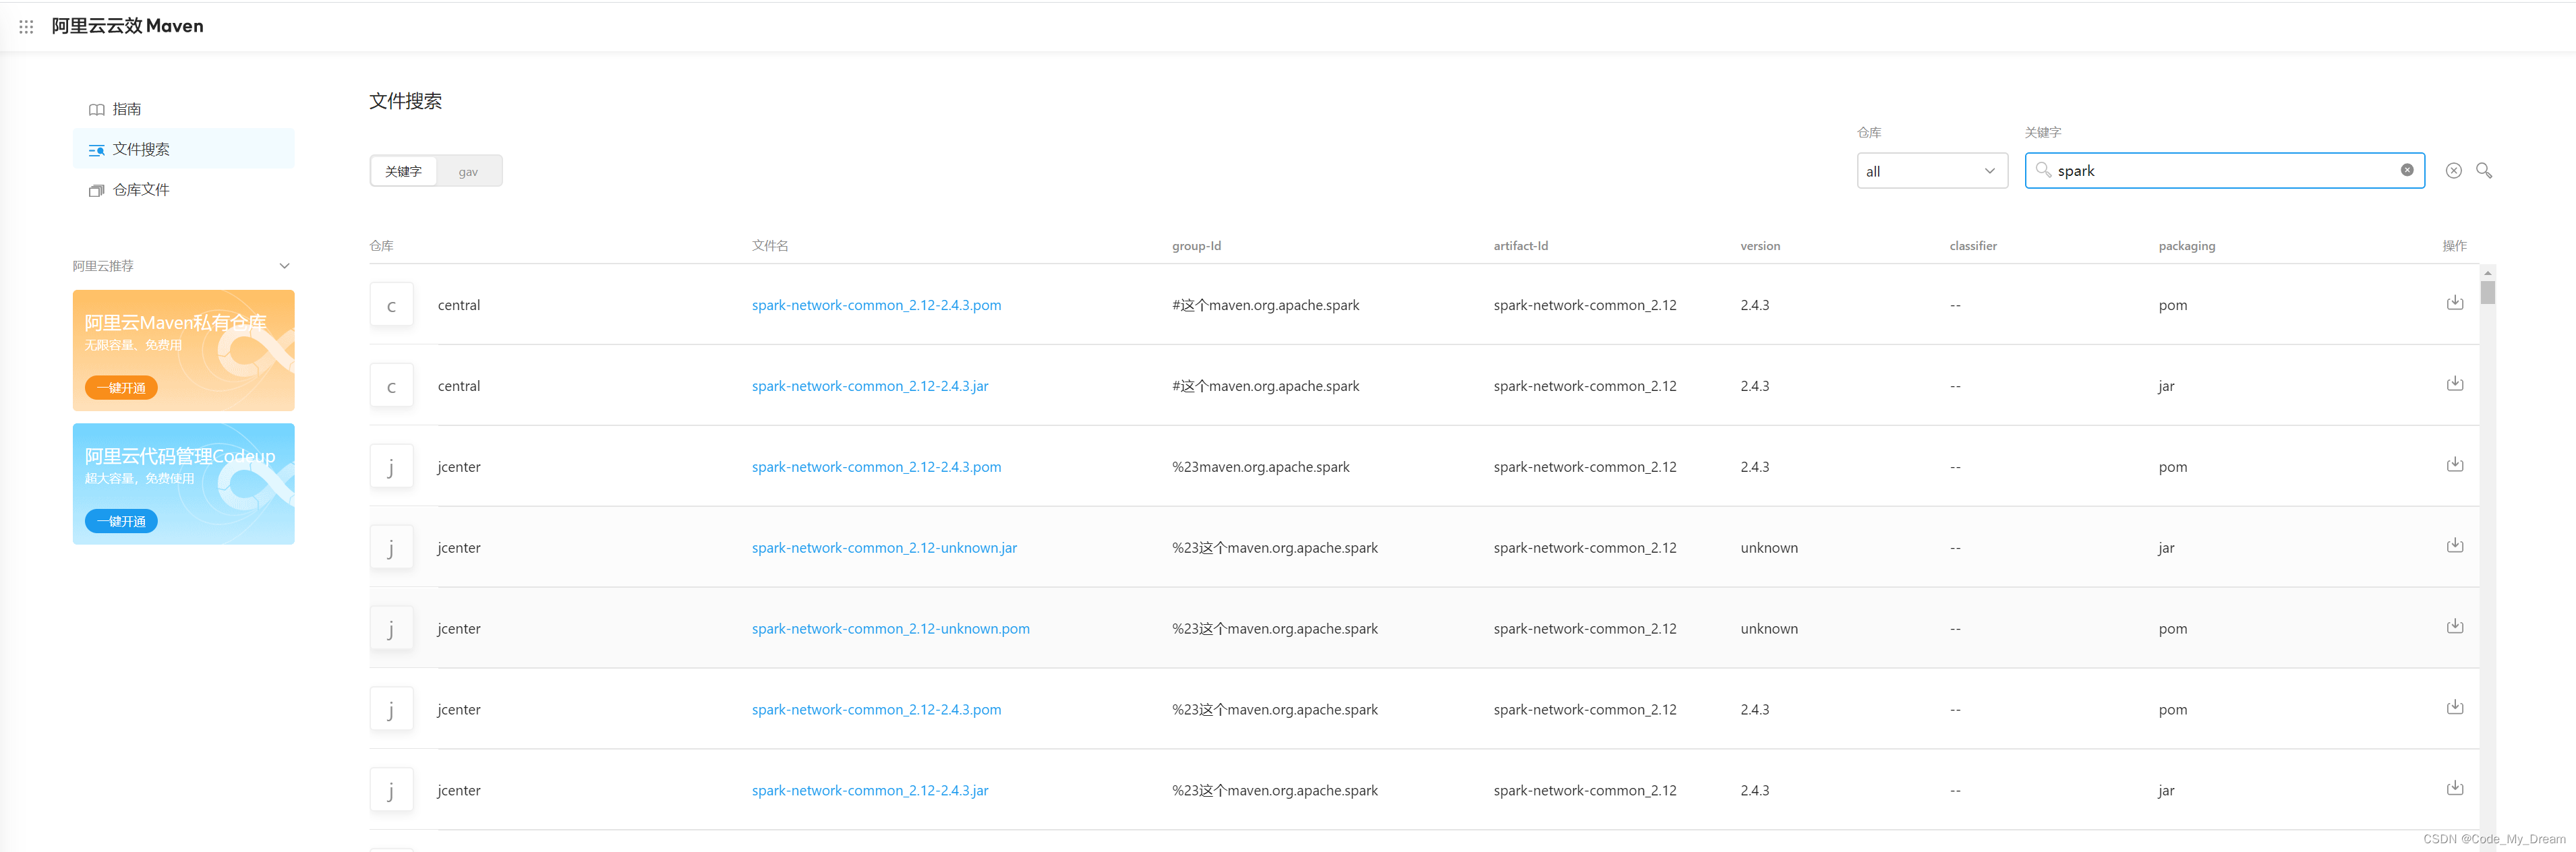This screenshot has width=2576, height=852.
Task: Select the %23maven.org.apache.spark group-Id cell
Action: [1260, 467]
